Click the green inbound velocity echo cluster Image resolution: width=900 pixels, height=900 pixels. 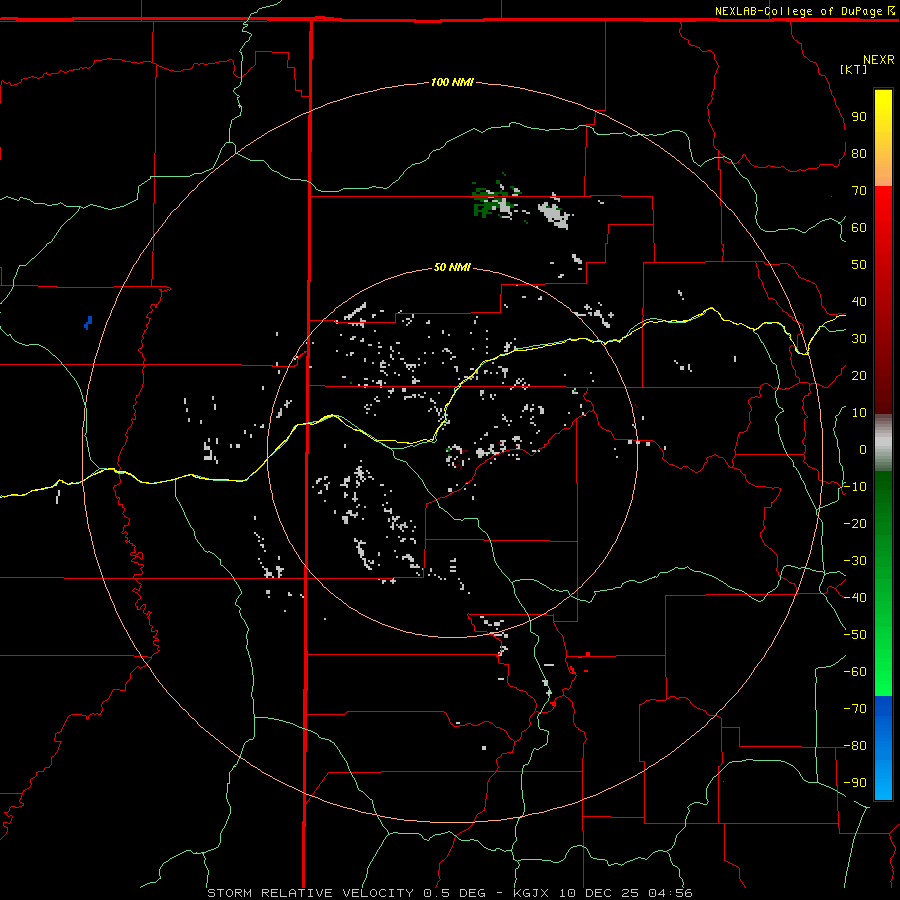click(x=487, y=200)
